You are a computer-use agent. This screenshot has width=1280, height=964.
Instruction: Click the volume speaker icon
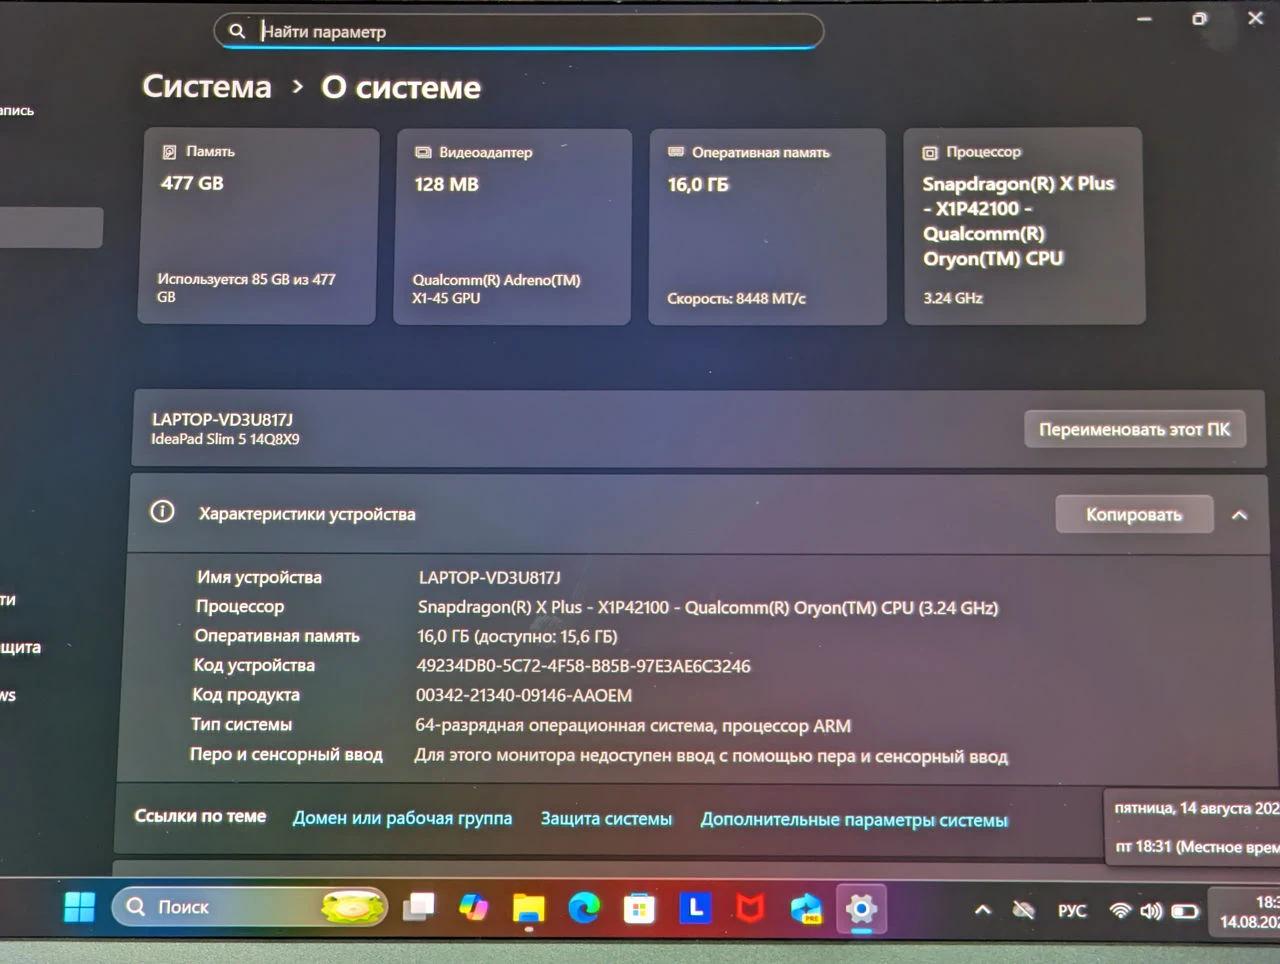click(1151, 911)
